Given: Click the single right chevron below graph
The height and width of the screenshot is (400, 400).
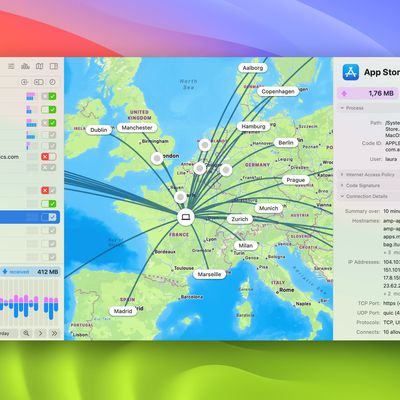Looking at the screenshot, I should click(x=41, y=333).
